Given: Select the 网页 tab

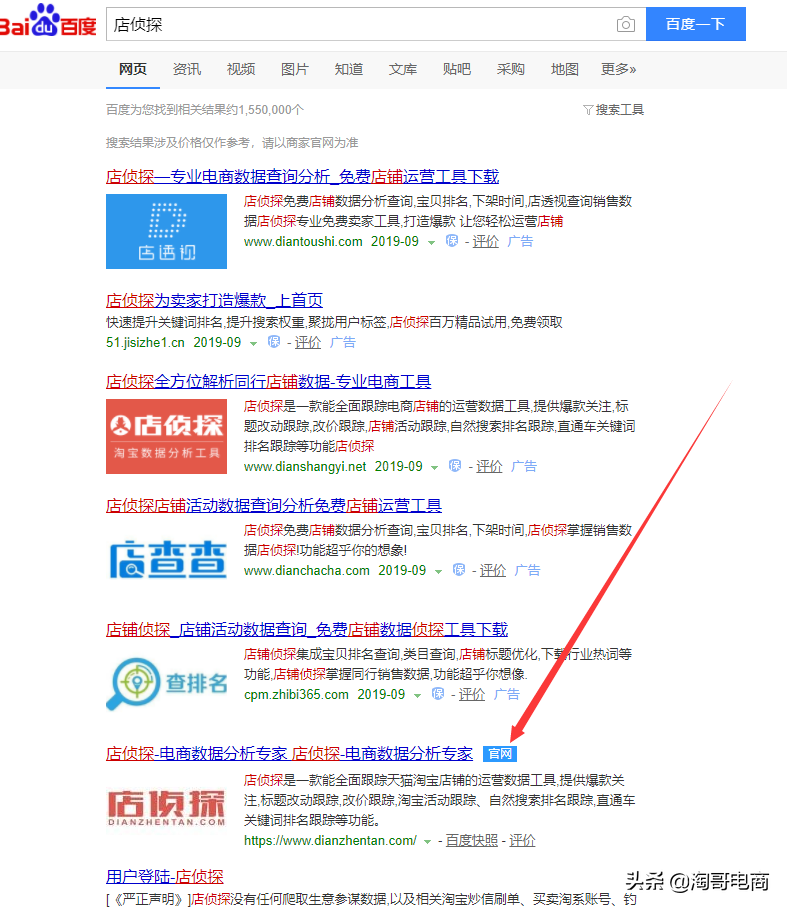Looking at the screenshot, I should pyautogui.click(x=133, y=70).
